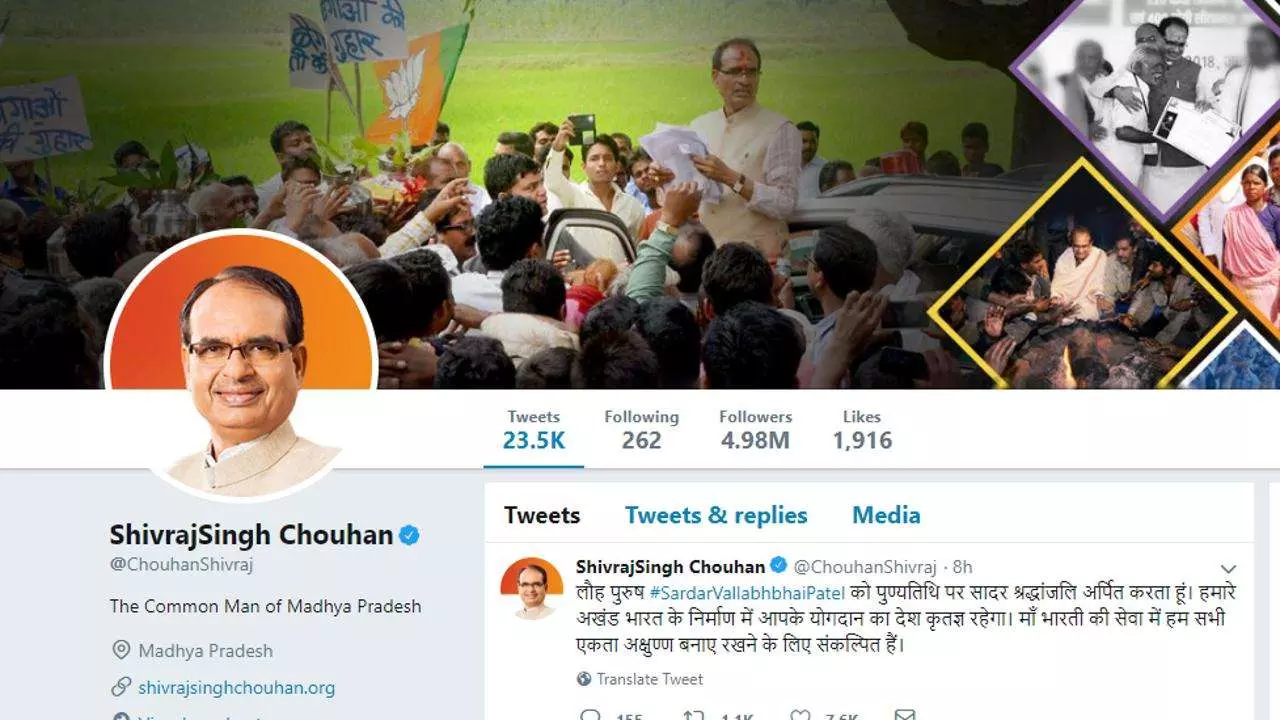Switch to the Tweets & replies tab

[716, 515]
